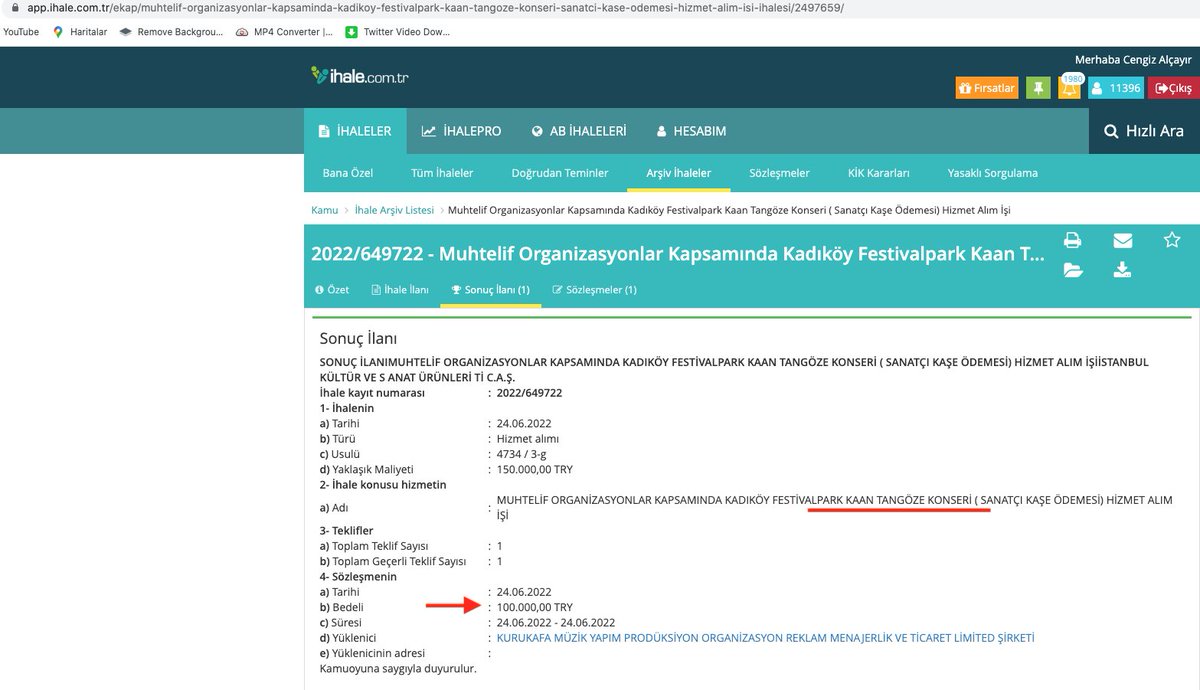
Task: Switch to the Sözleşmeler (1) tab
Action: coord(594,289)
